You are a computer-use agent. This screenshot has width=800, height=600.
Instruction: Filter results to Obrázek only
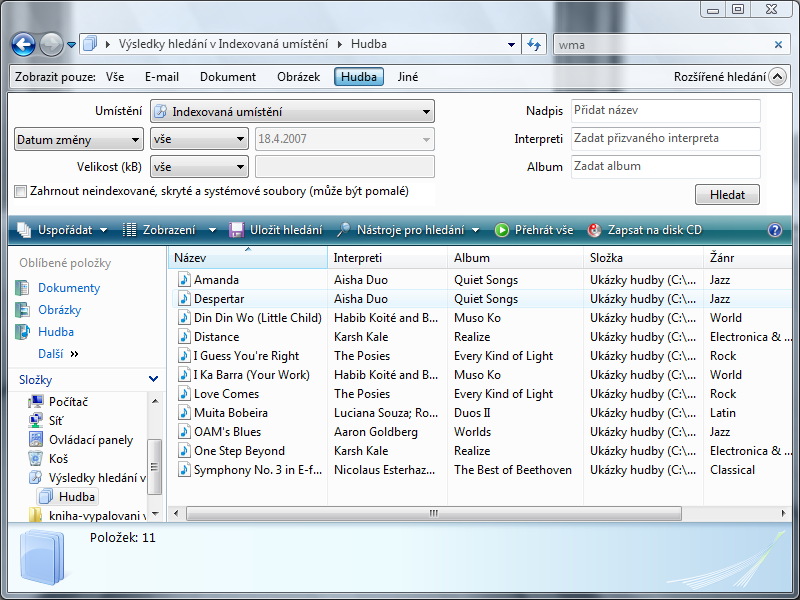point(298,77)
